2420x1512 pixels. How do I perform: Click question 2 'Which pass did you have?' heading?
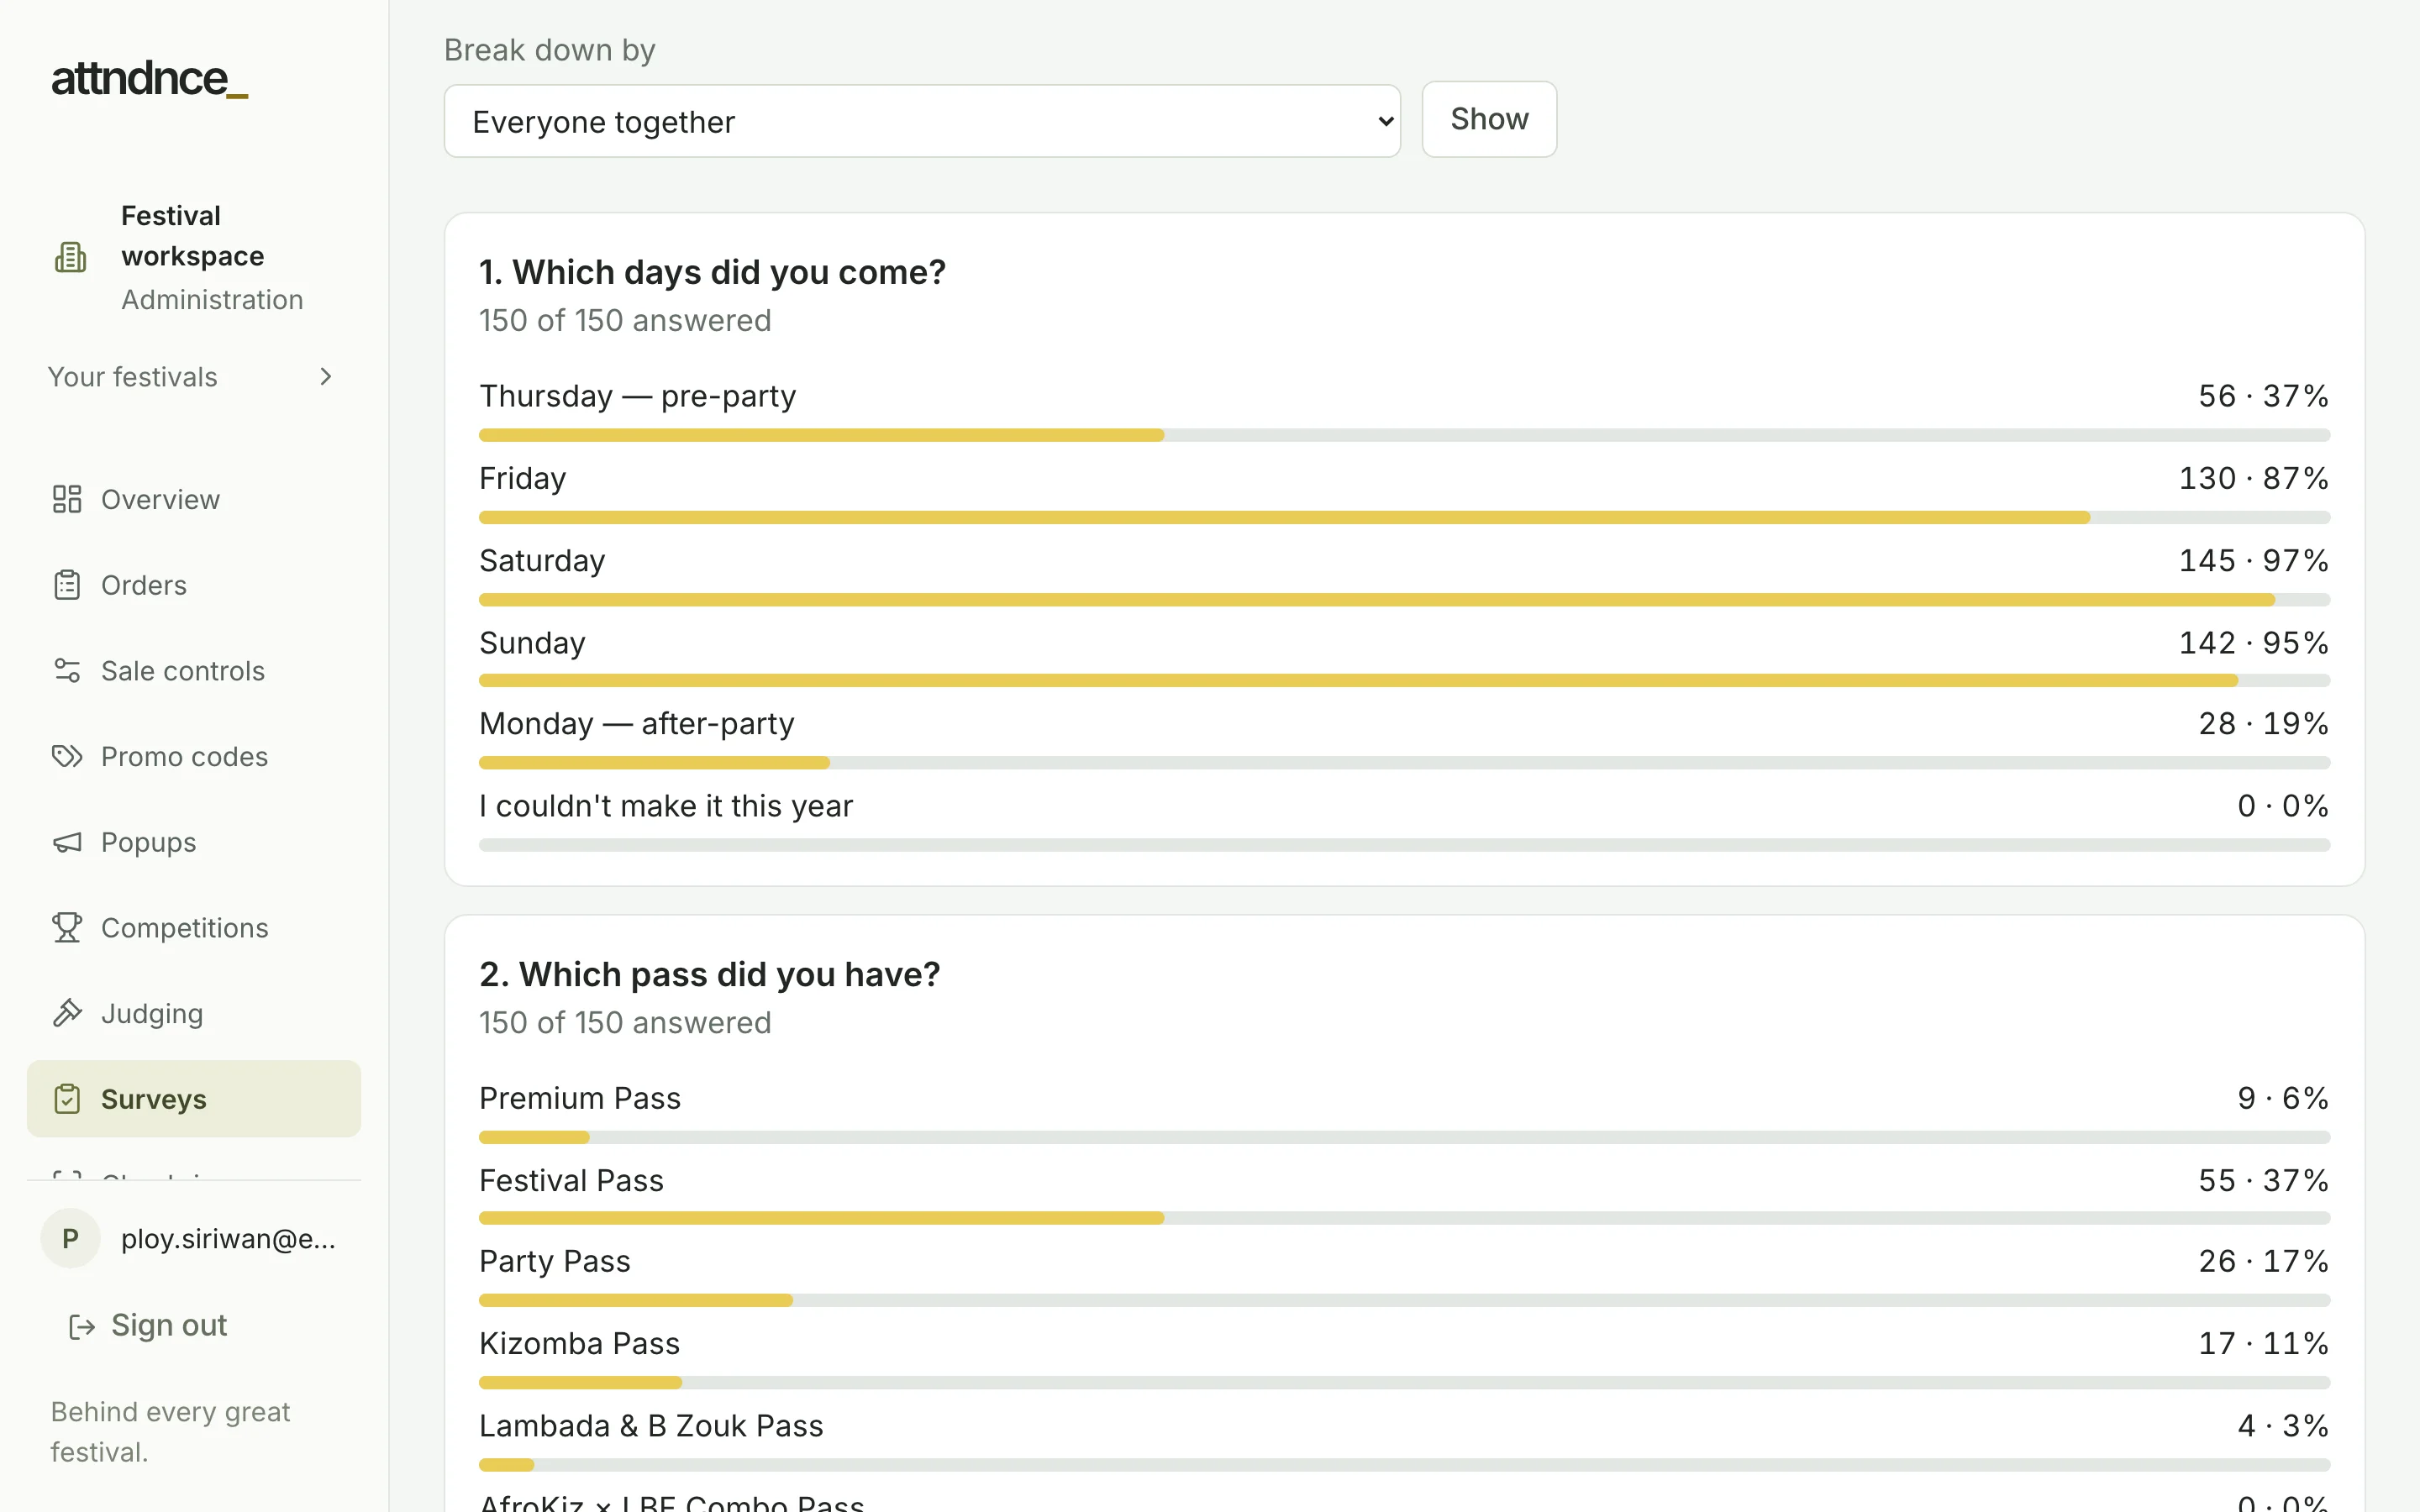710,974
